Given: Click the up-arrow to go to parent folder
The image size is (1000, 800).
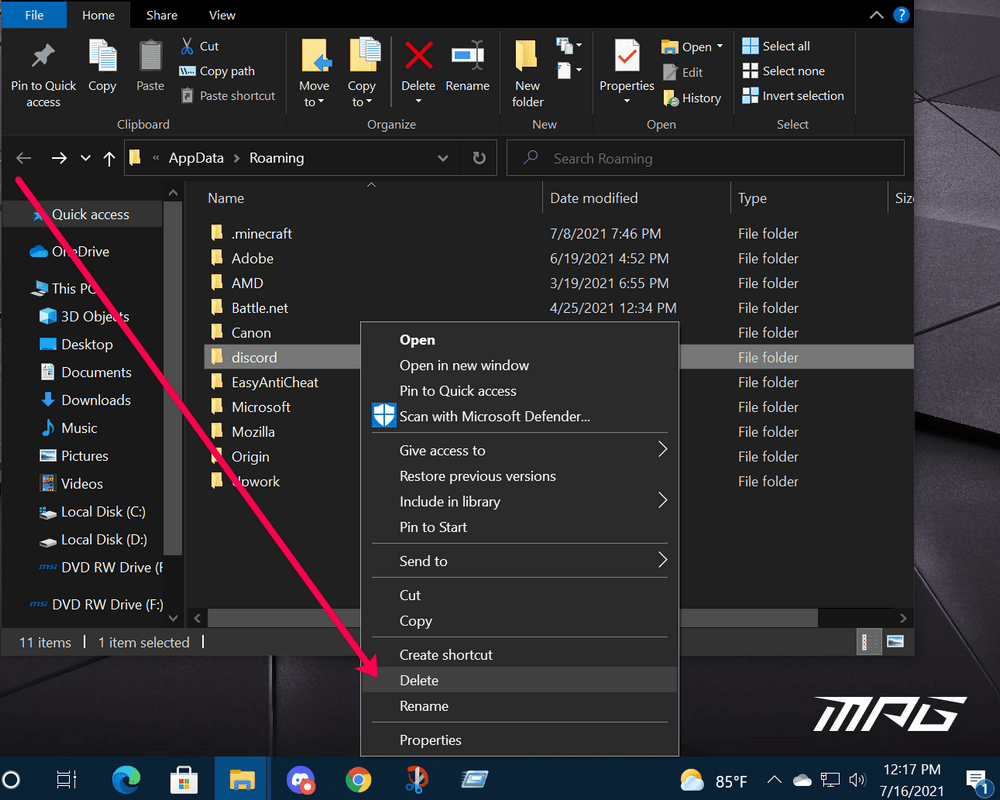Looking at the screenshot, I should click(110, 157).
